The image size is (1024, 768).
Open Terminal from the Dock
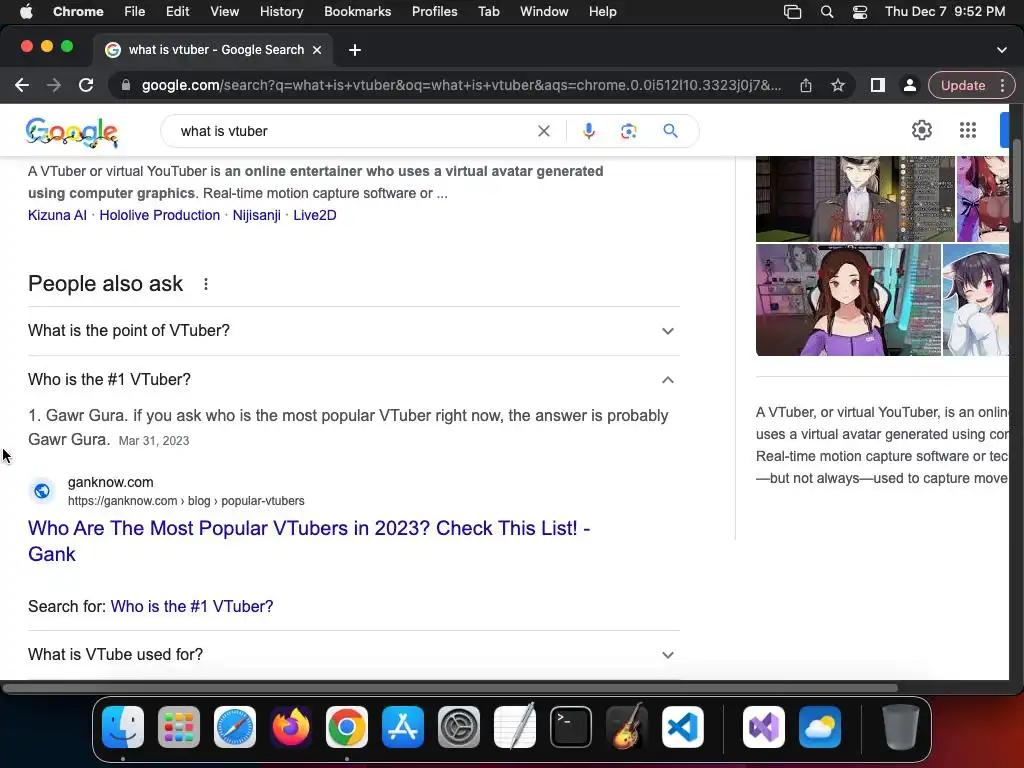point(571,727)
